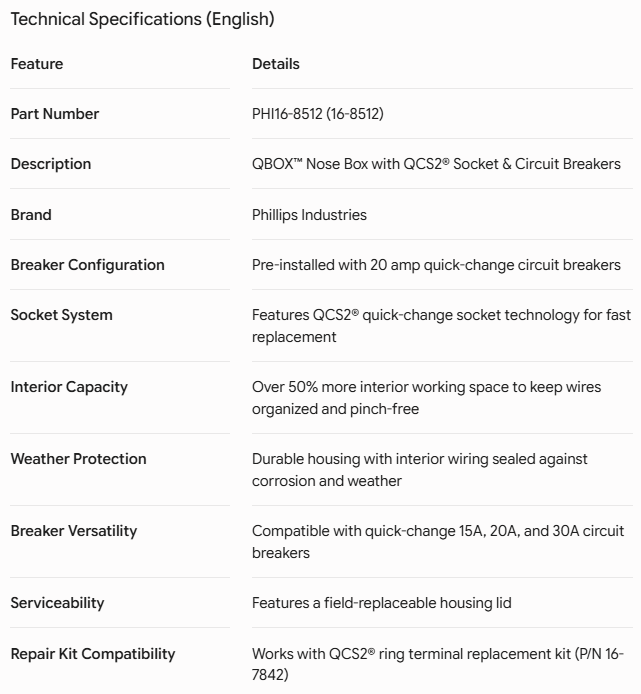The height and width of the screenshot is (694, 641).
Task: Click the Weather Protection row label
Action: pyautogui.click(x=78, y=459)
